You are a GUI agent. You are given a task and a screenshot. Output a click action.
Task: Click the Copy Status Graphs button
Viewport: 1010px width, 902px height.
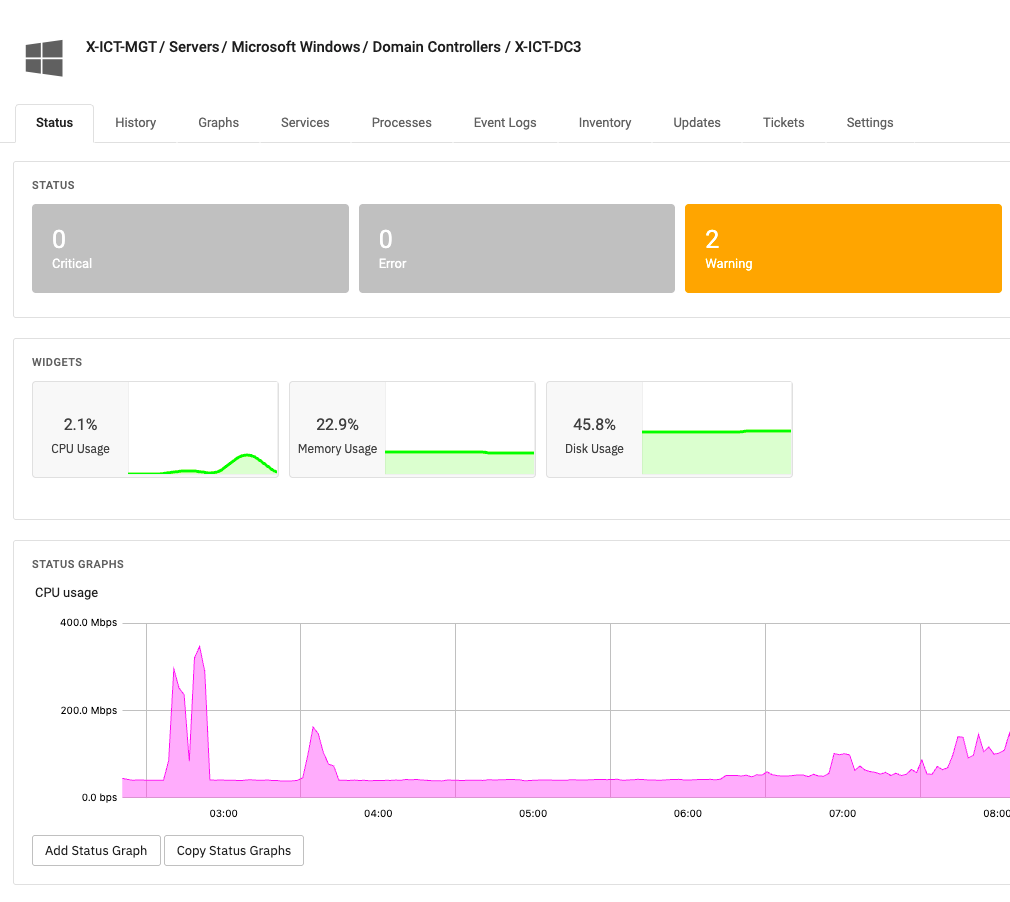pos(233,850)
